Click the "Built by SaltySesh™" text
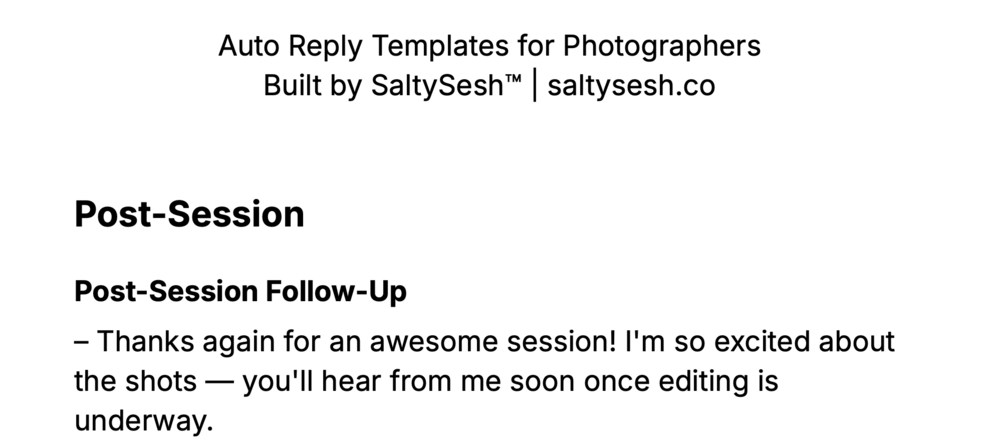Screen dimensions: 1005x446 (x=392, y=86)
